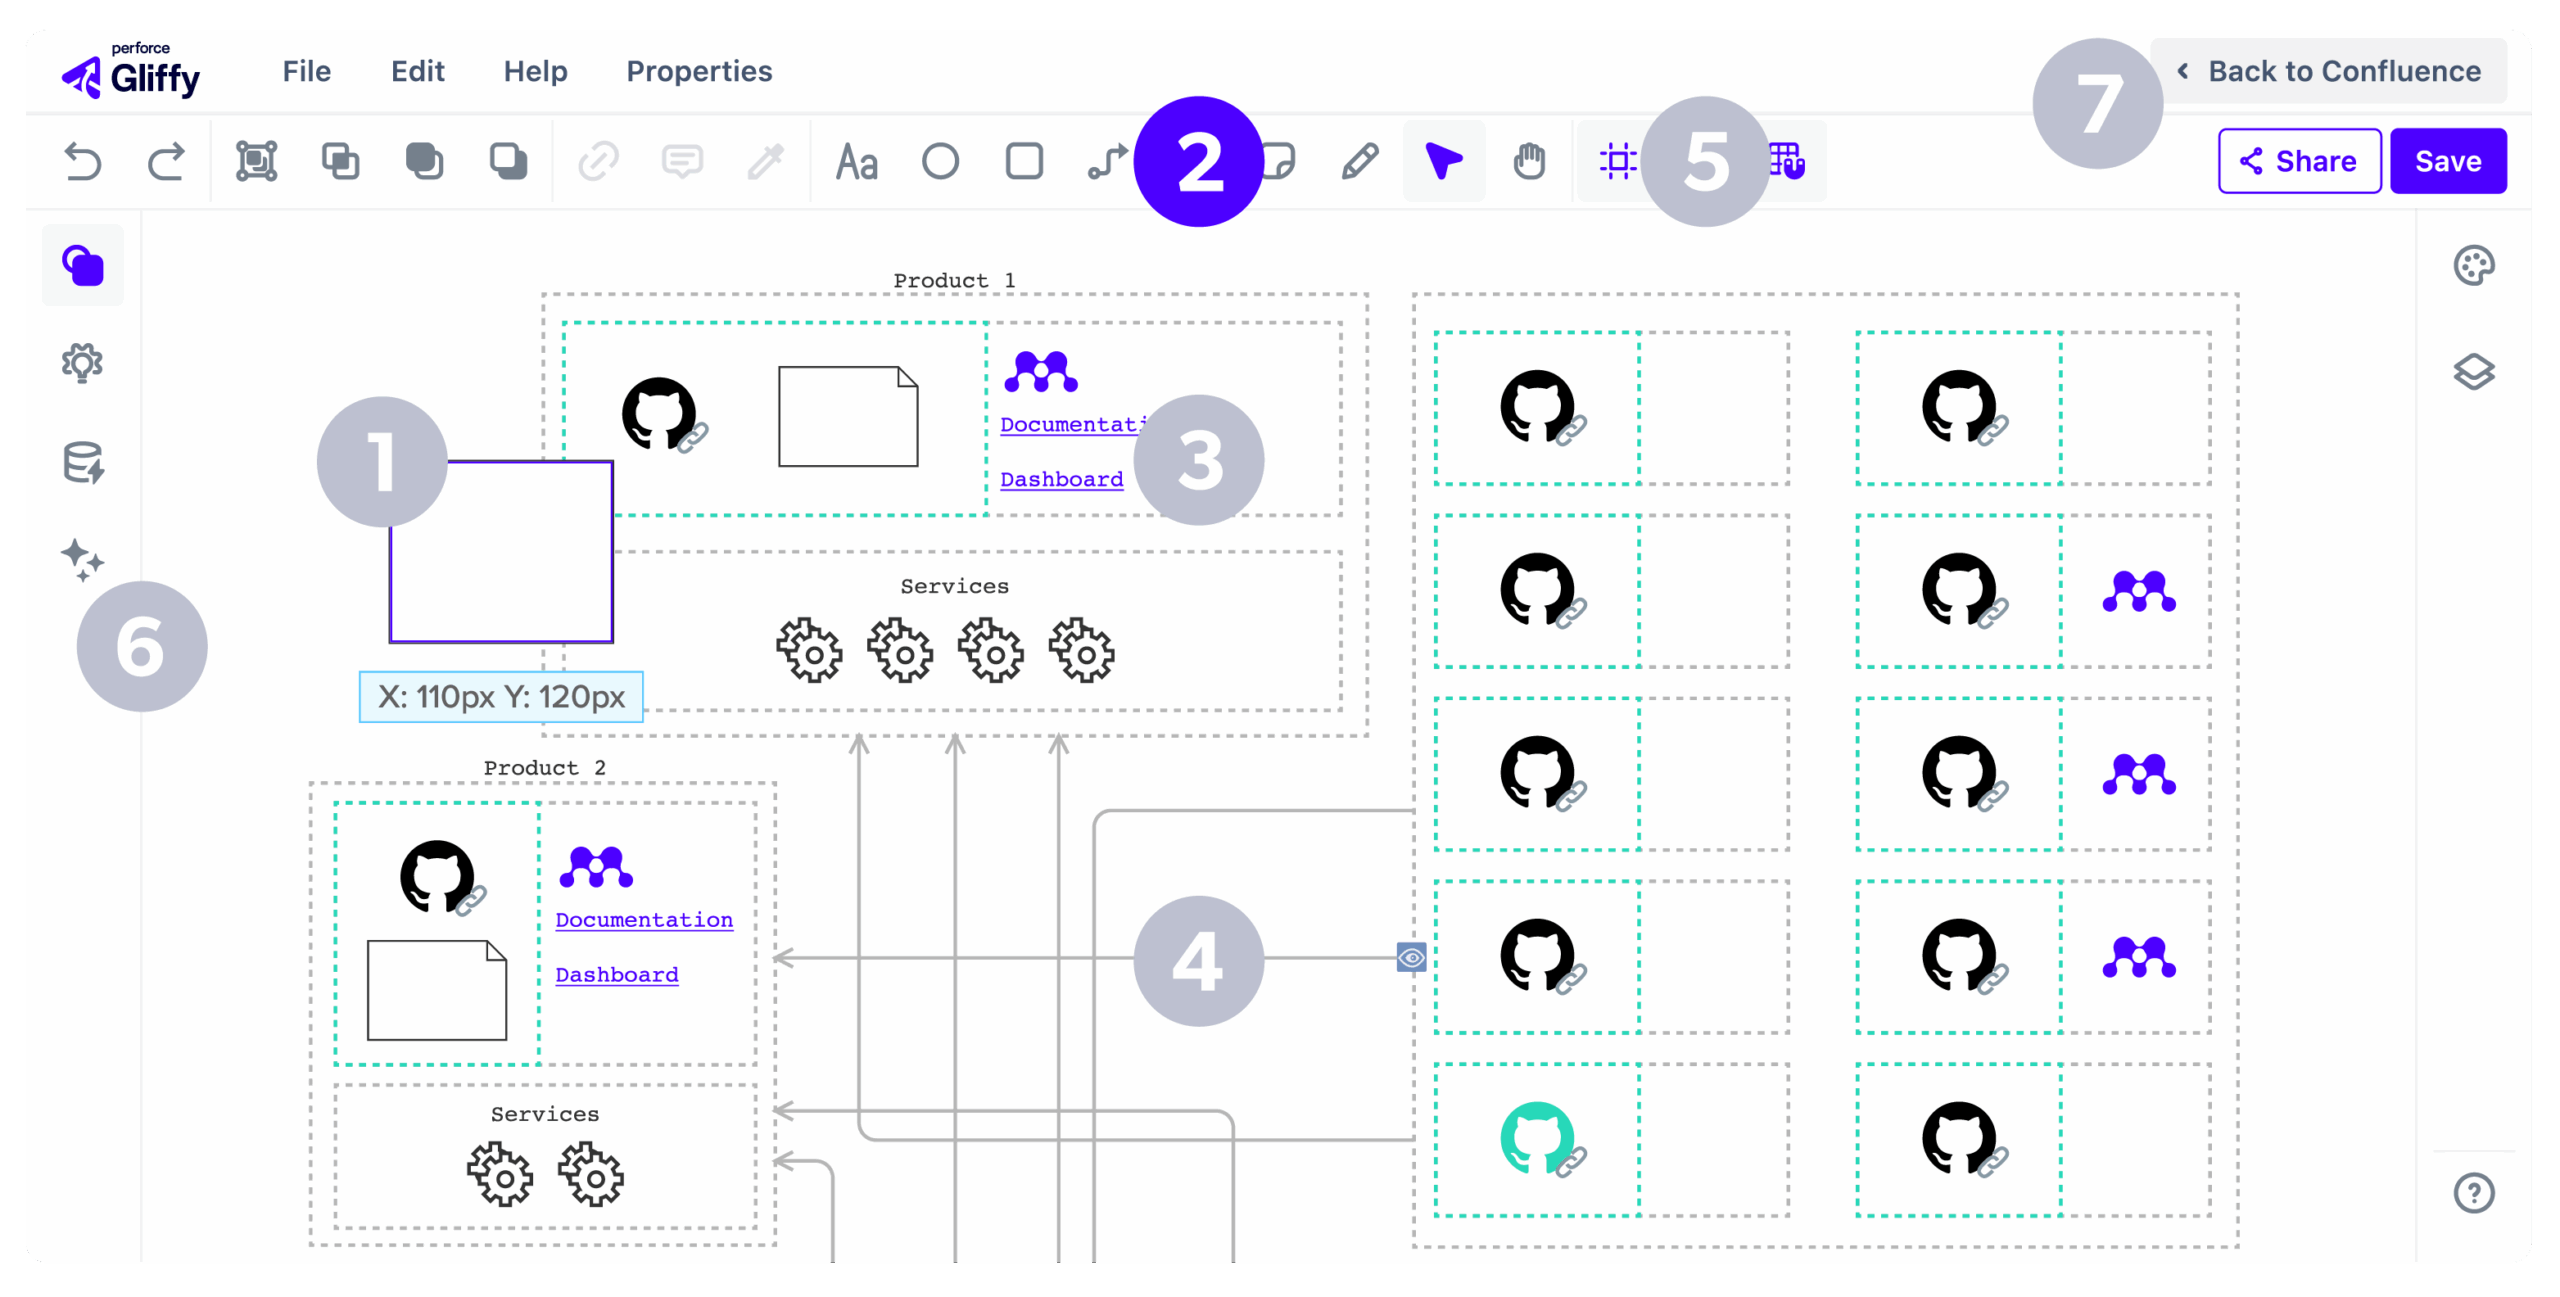This screenshot has width=2560, height=1297.
Task: Open the Layers panel icon
Action: coord(2473,372)
